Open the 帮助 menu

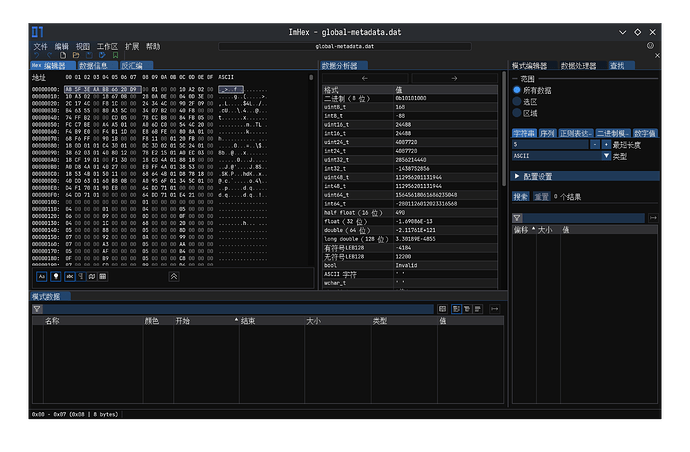click(153, 46)
